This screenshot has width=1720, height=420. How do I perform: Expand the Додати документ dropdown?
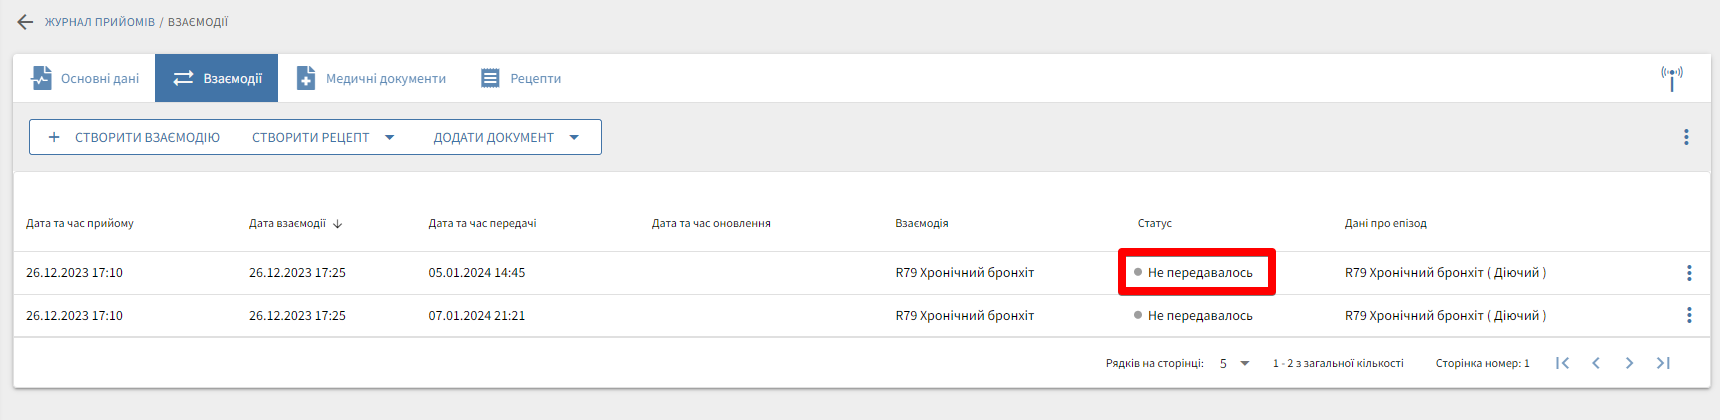pos(574,138)
